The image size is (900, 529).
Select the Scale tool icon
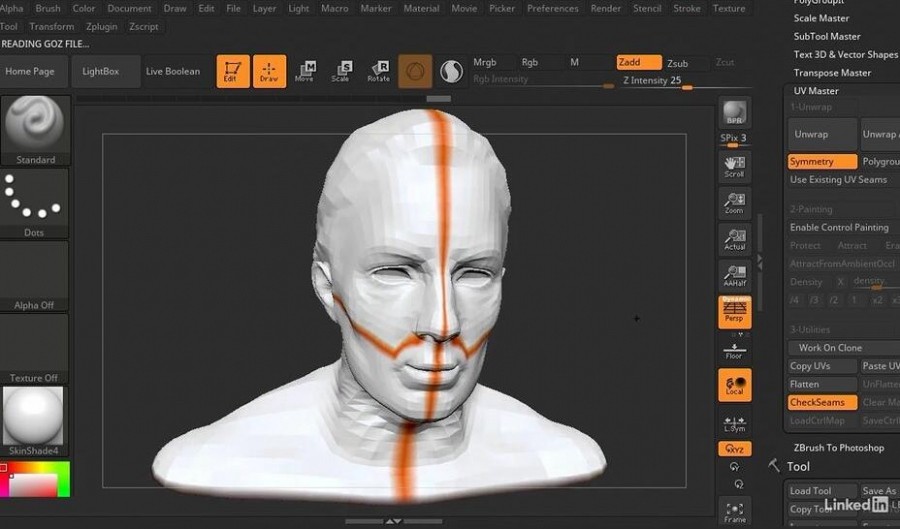point(342,72)
